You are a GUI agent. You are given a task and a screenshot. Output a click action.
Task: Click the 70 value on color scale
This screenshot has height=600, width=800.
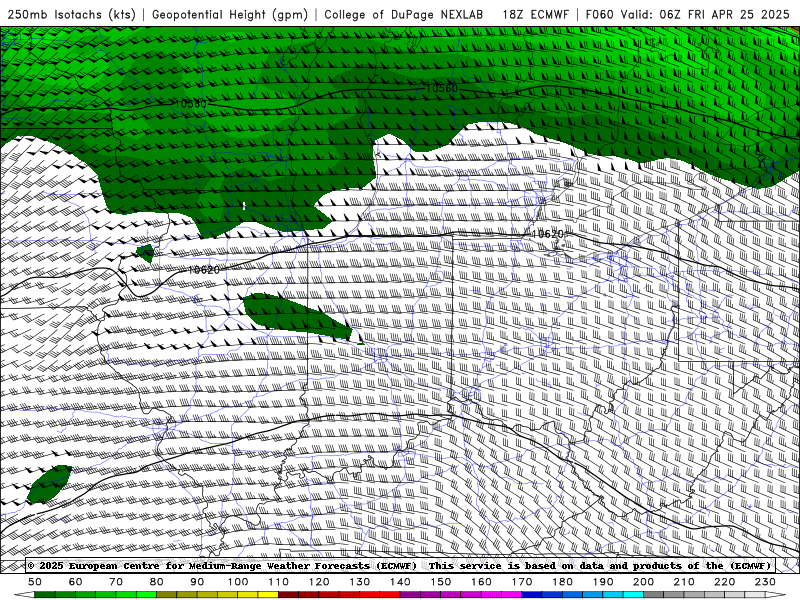tap(116, 582)
